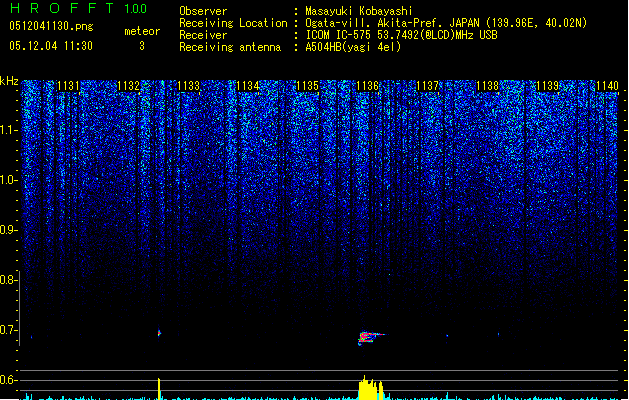Click the 'Receiving antenna' field label
The image size is (629, 400).
pyautogui.click(x=230, y=47)
